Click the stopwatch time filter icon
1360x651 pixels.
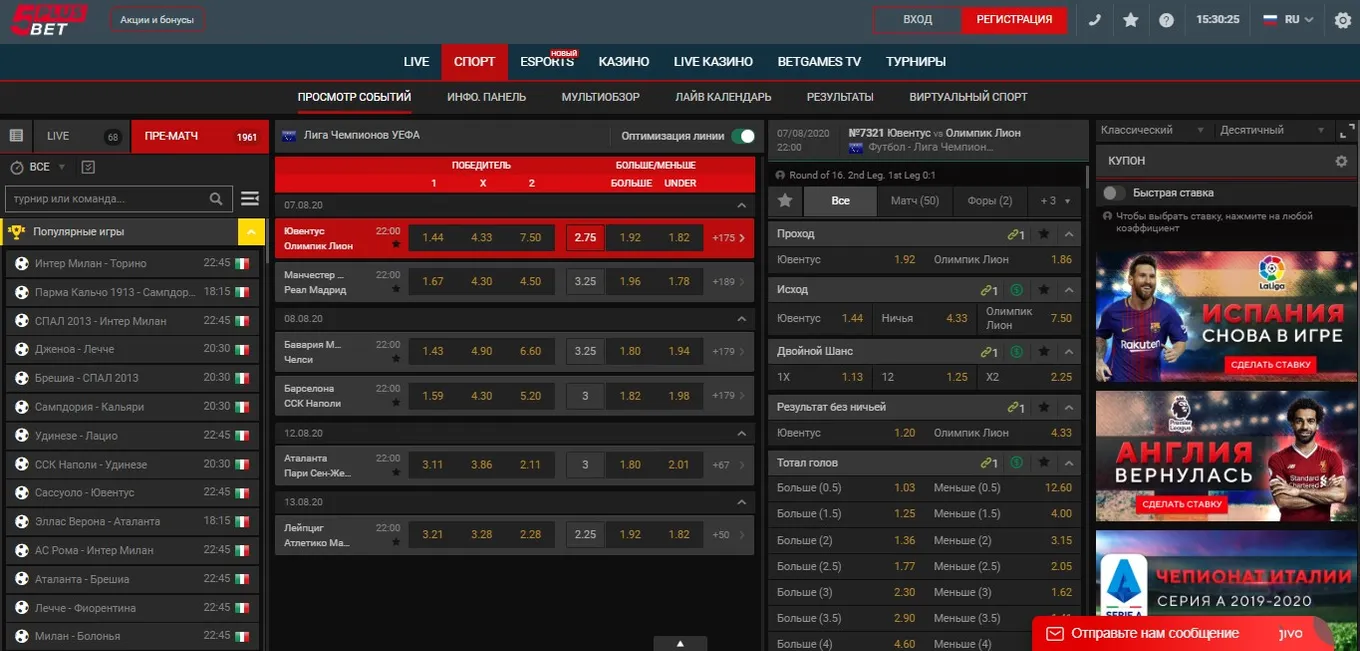pos(16,167)
